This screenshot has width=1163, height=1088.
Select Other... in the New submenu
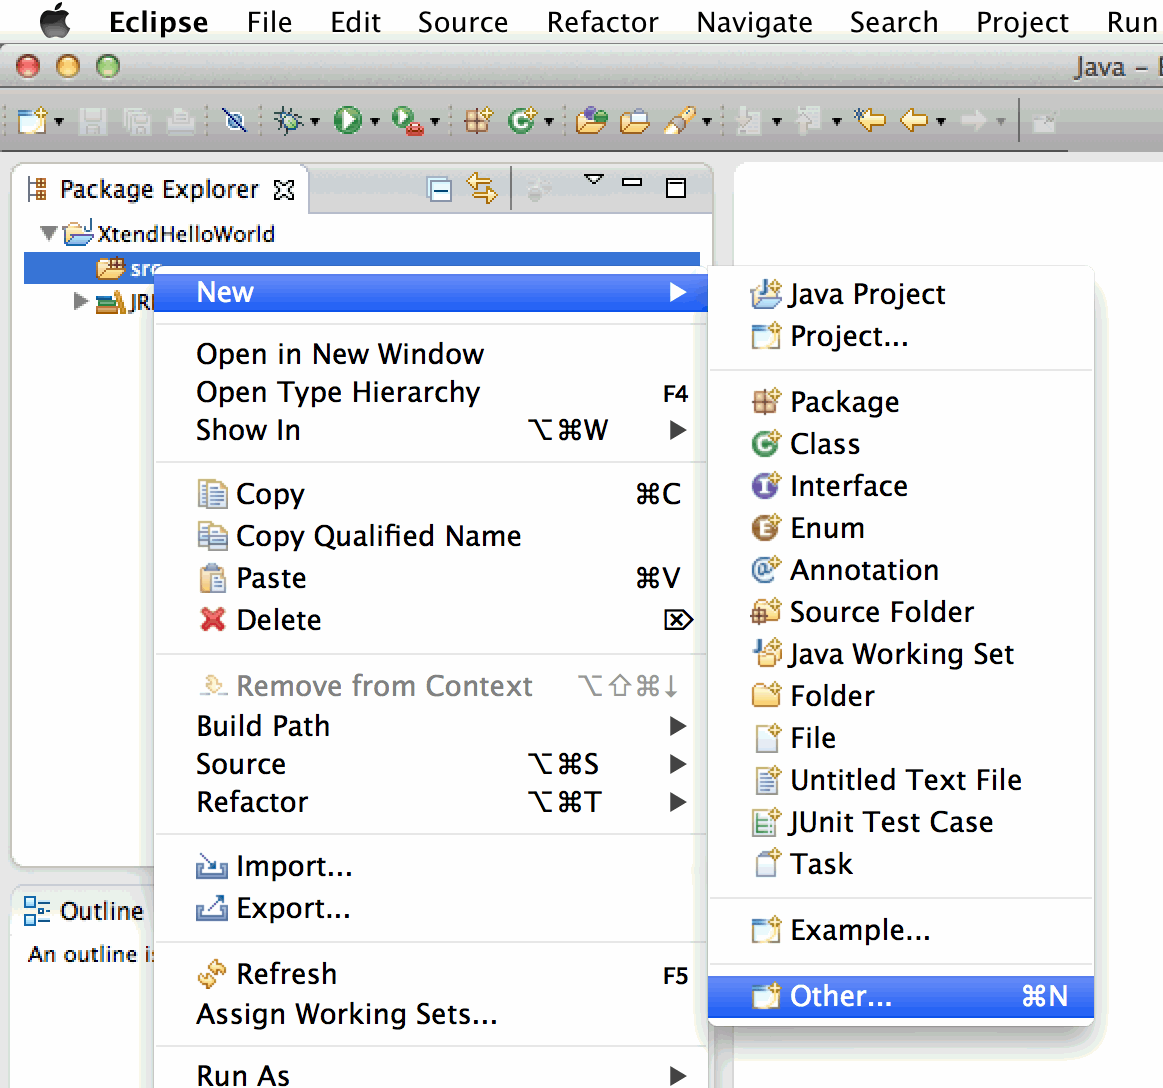tap(840, 996)
